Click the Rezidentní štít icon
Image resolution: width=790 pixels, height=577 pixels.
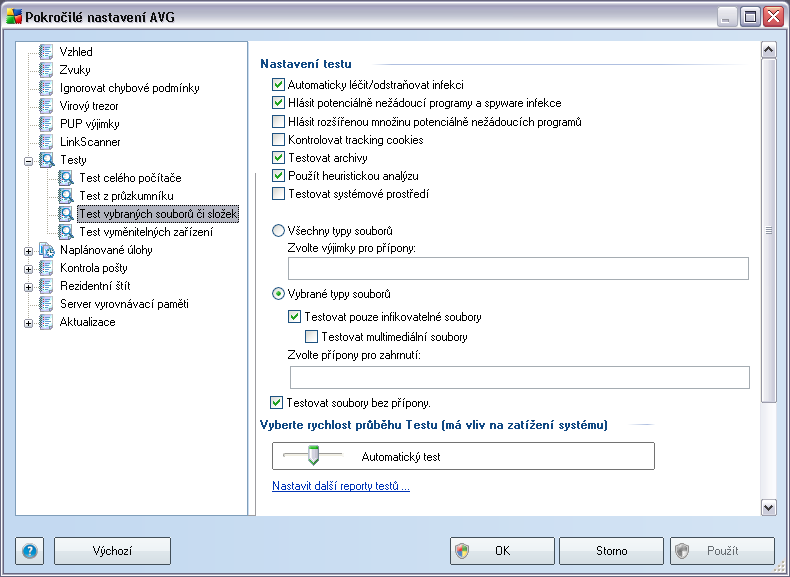[46, 286]
